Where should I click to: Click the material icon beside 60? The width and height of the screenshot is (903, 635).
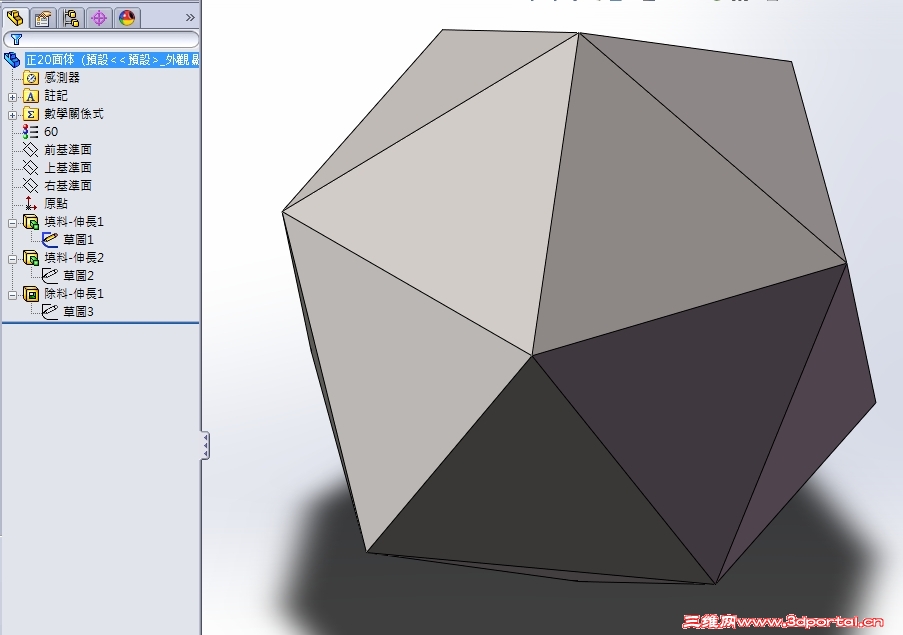[30, 132]
